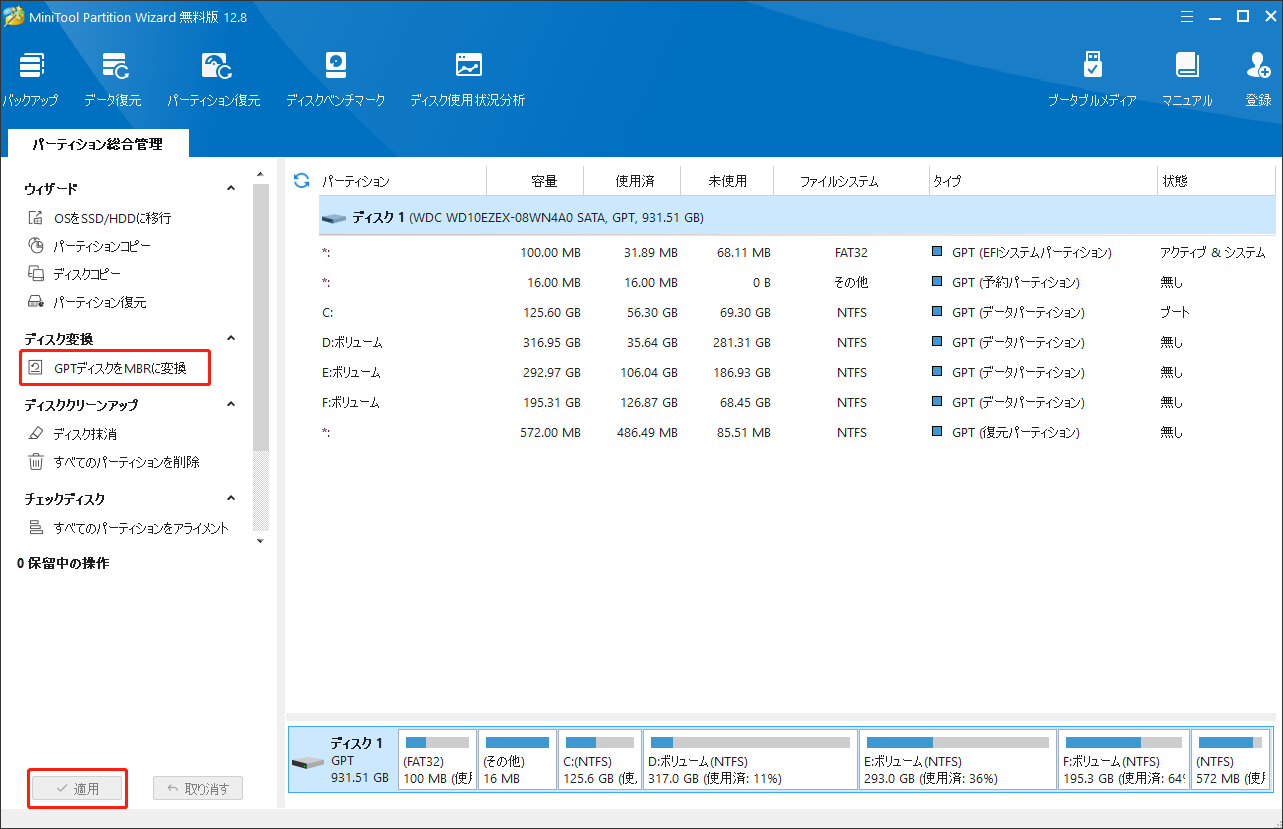Sort by the 状態 column header
The height and width of the screenshot is (829, 1283).
[x=1215, y=181]
